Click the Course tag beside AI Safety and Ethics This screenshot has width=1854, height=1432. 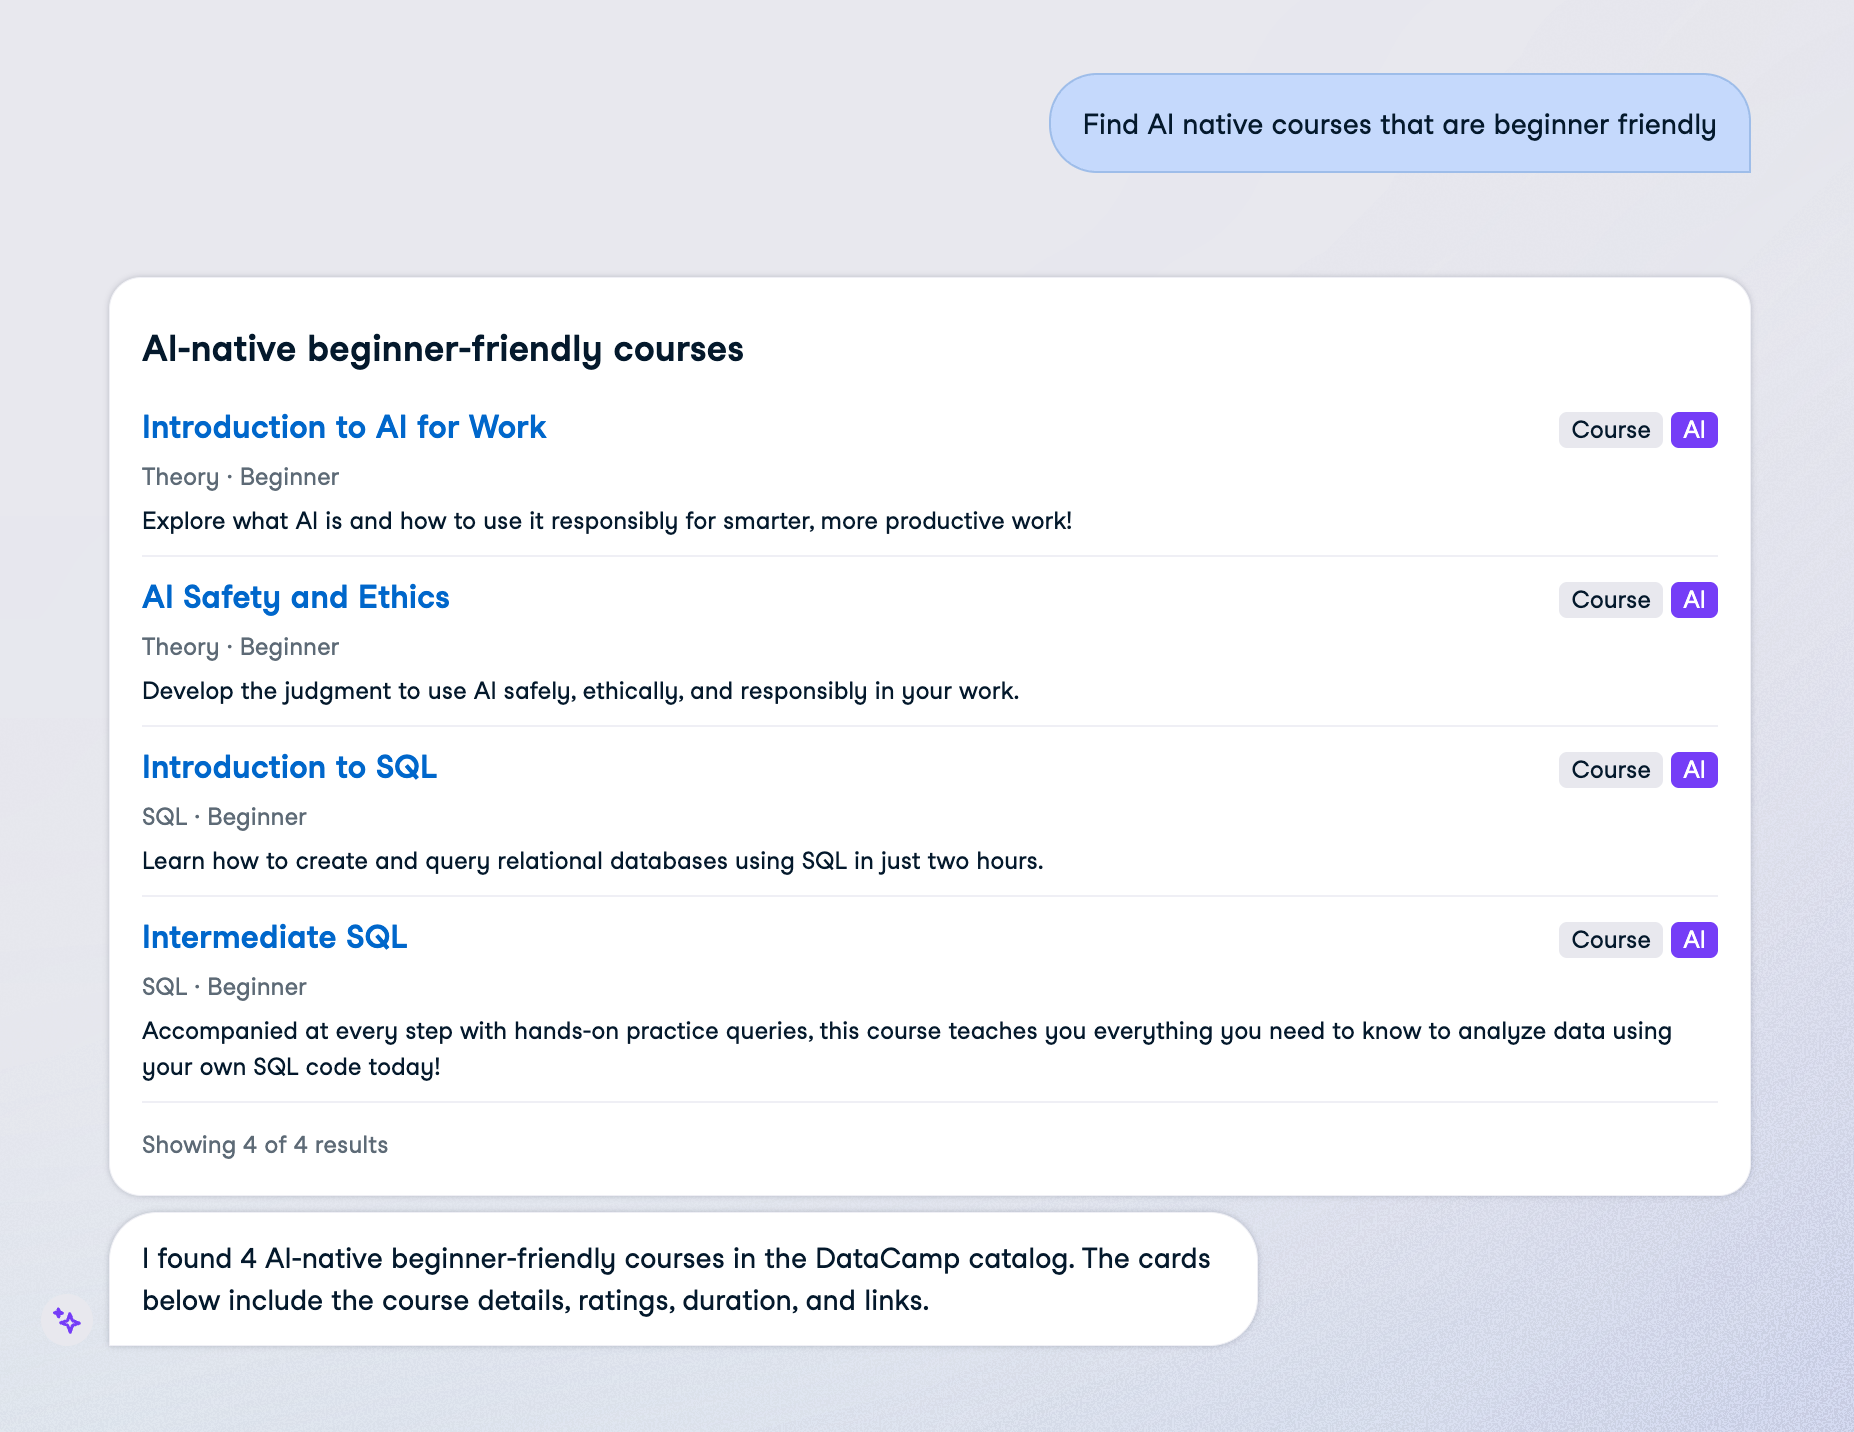(1610, 600)
